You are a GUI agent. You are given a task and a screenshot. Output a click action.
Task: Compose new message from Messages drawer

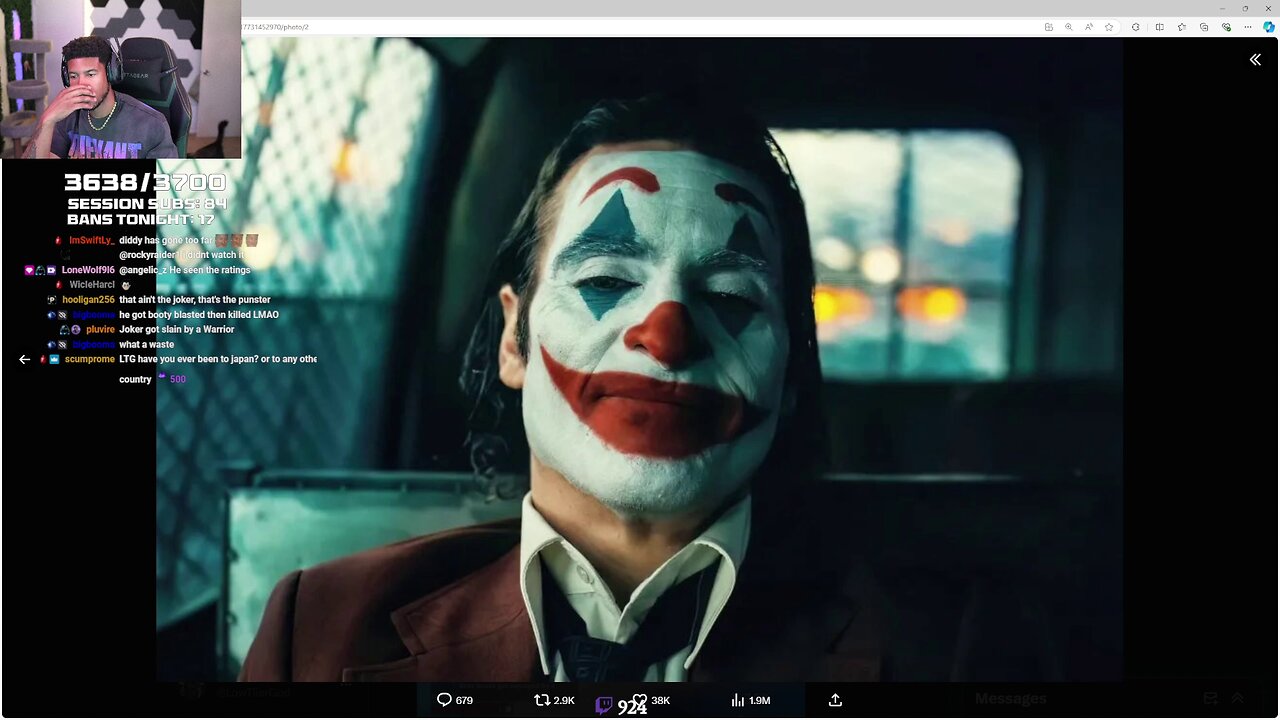click(x=1210, y=698)
